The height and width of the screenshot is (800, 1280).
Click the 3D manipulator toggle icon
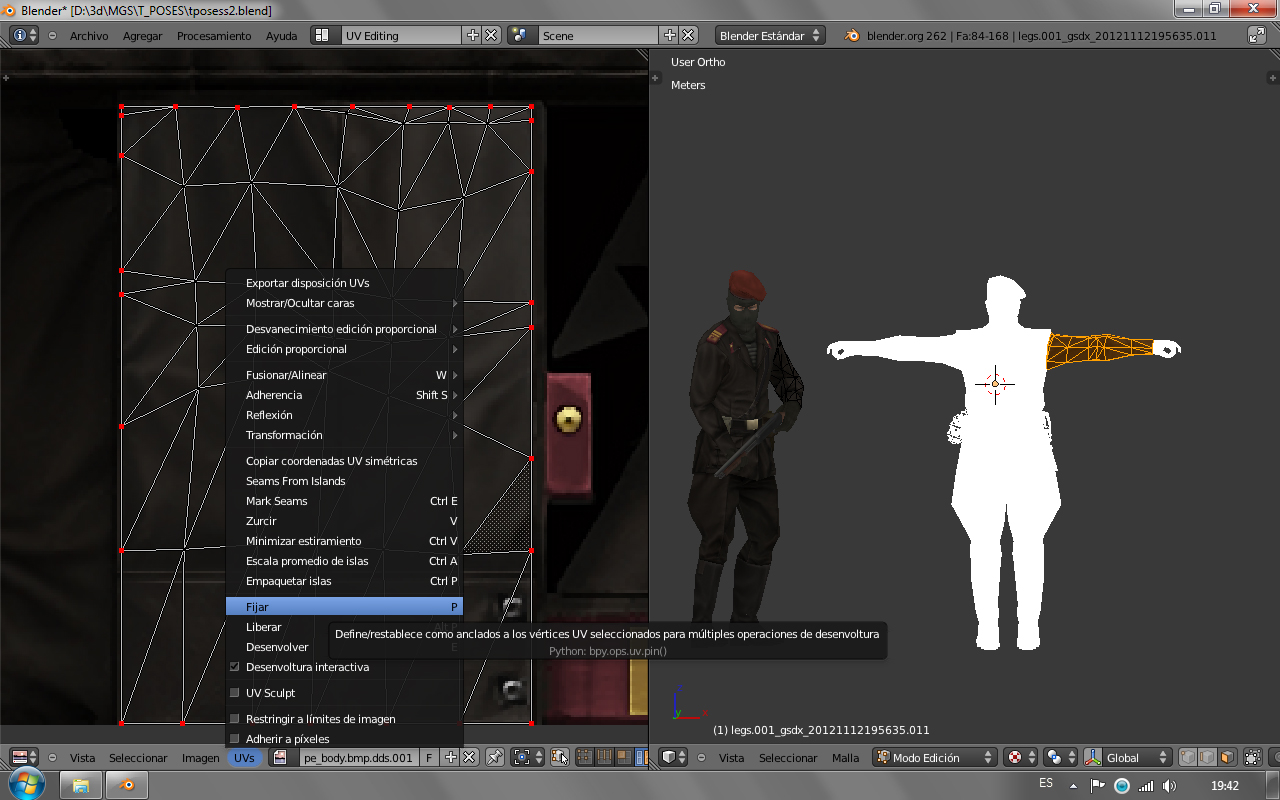point(1092,758)
